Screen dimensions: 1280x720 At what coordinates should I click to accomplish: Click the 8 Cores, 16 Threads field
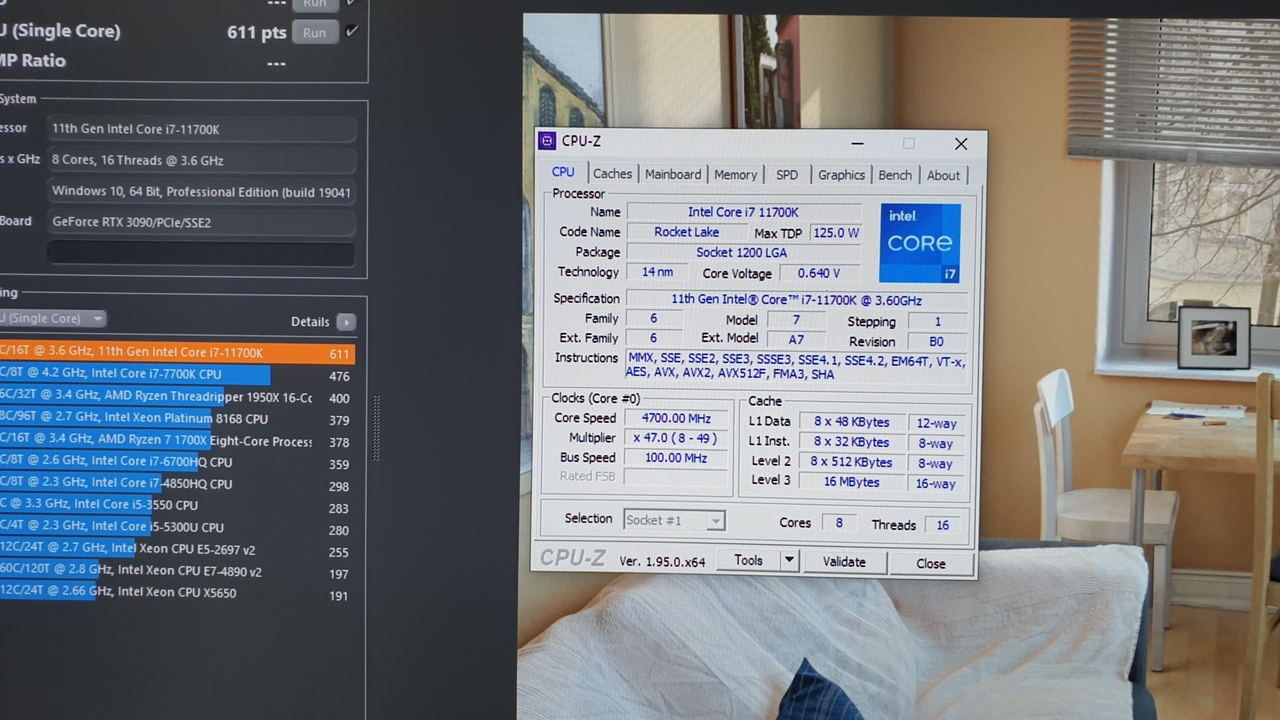click(201, 160)
